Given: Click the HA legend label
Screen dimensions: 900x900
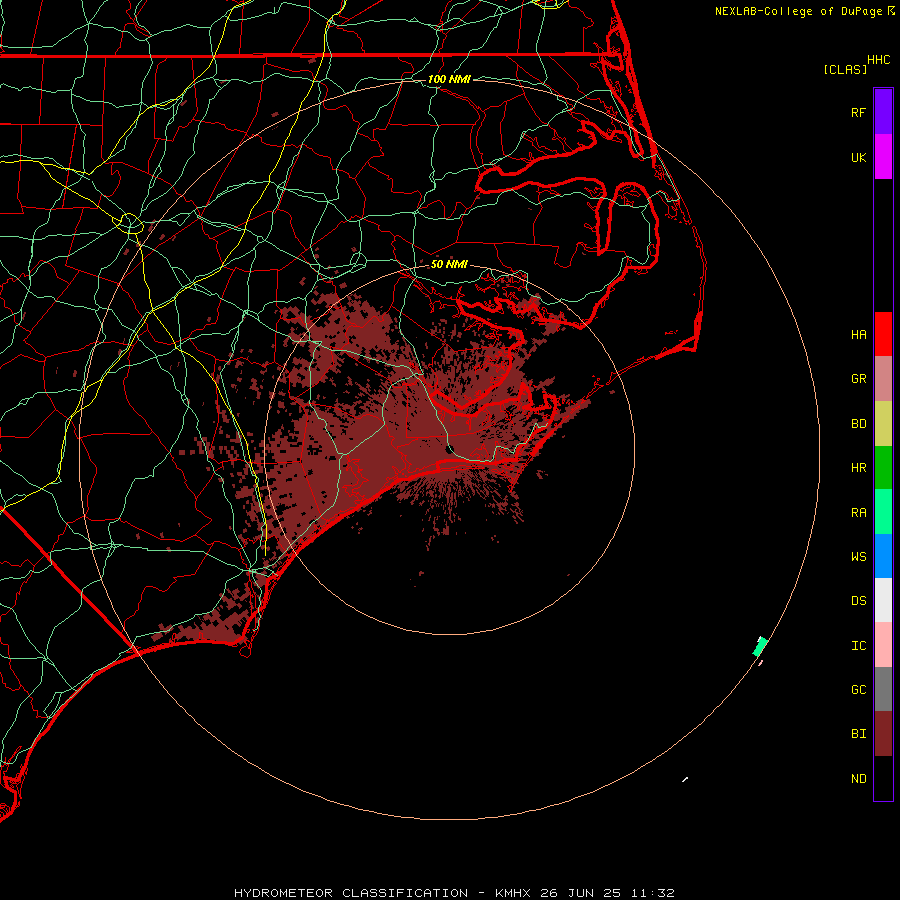Looking at the screenshot, I should coord(858,334).
